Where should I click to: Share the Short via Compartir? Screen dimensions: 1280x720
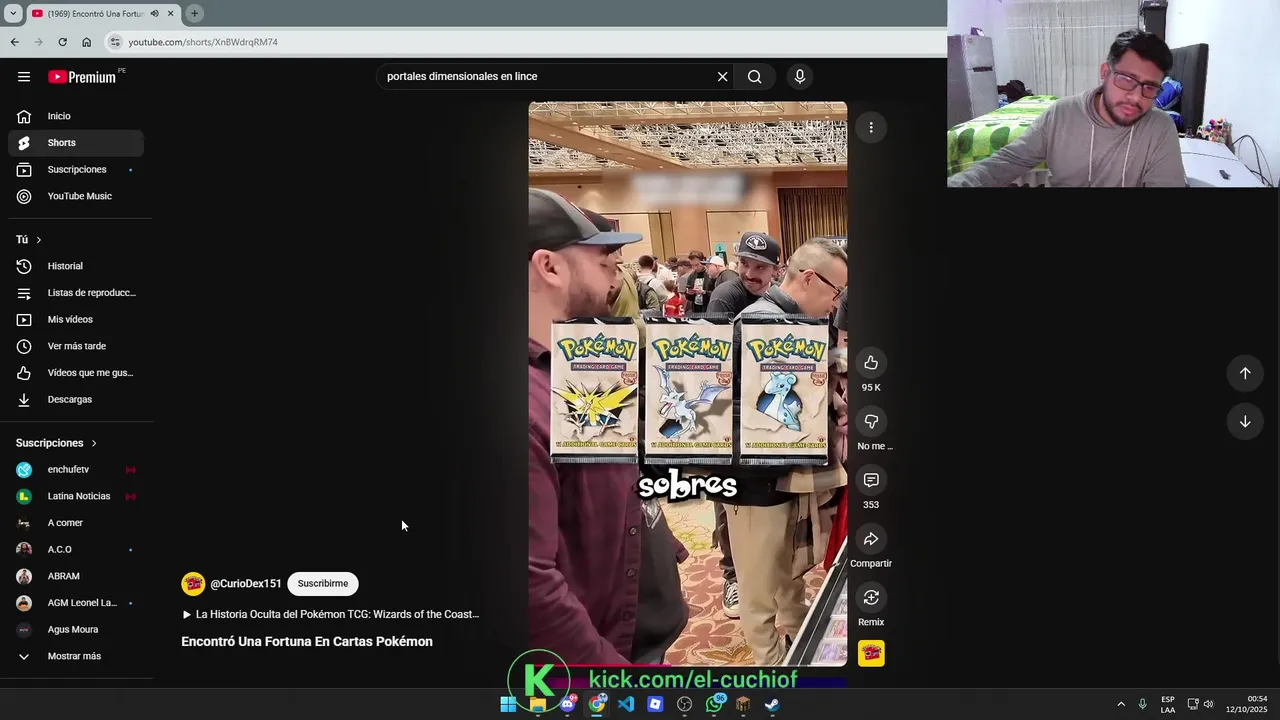click(x=871, y=540)
